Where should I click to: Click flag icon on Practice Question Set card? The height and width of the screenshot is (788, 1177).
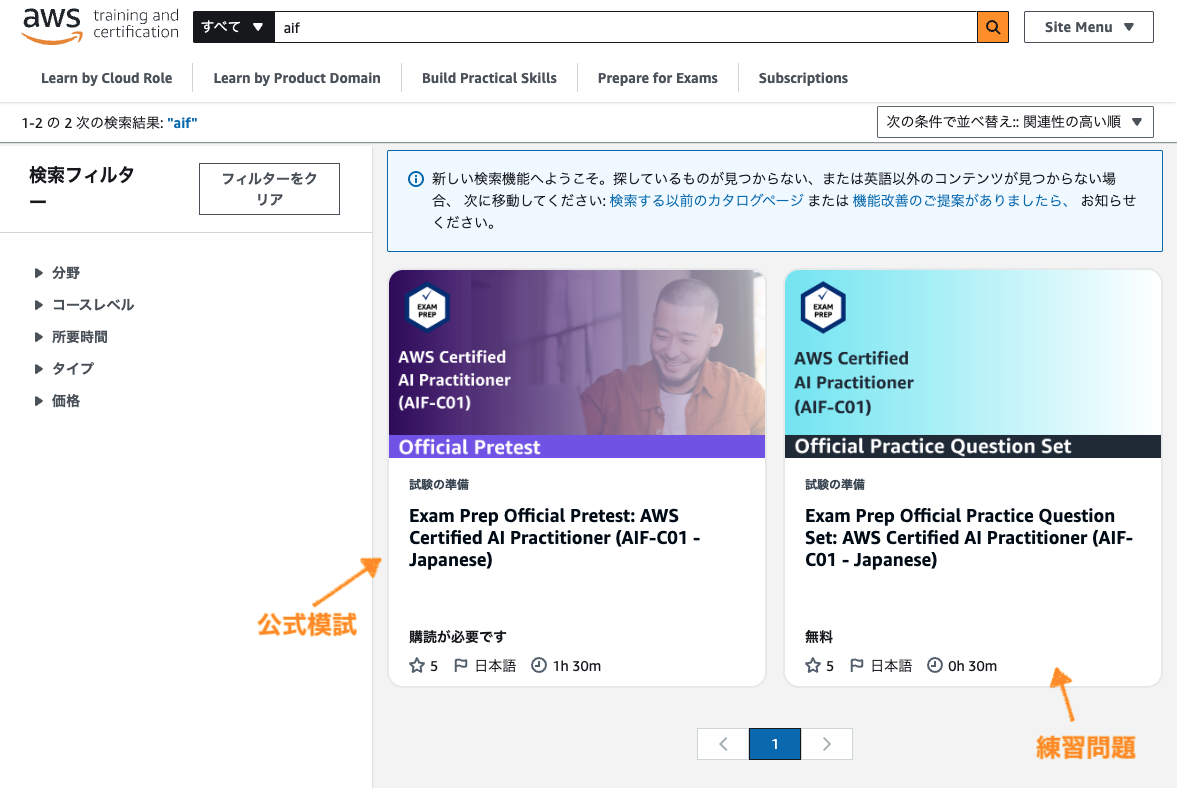coord(856,666)
